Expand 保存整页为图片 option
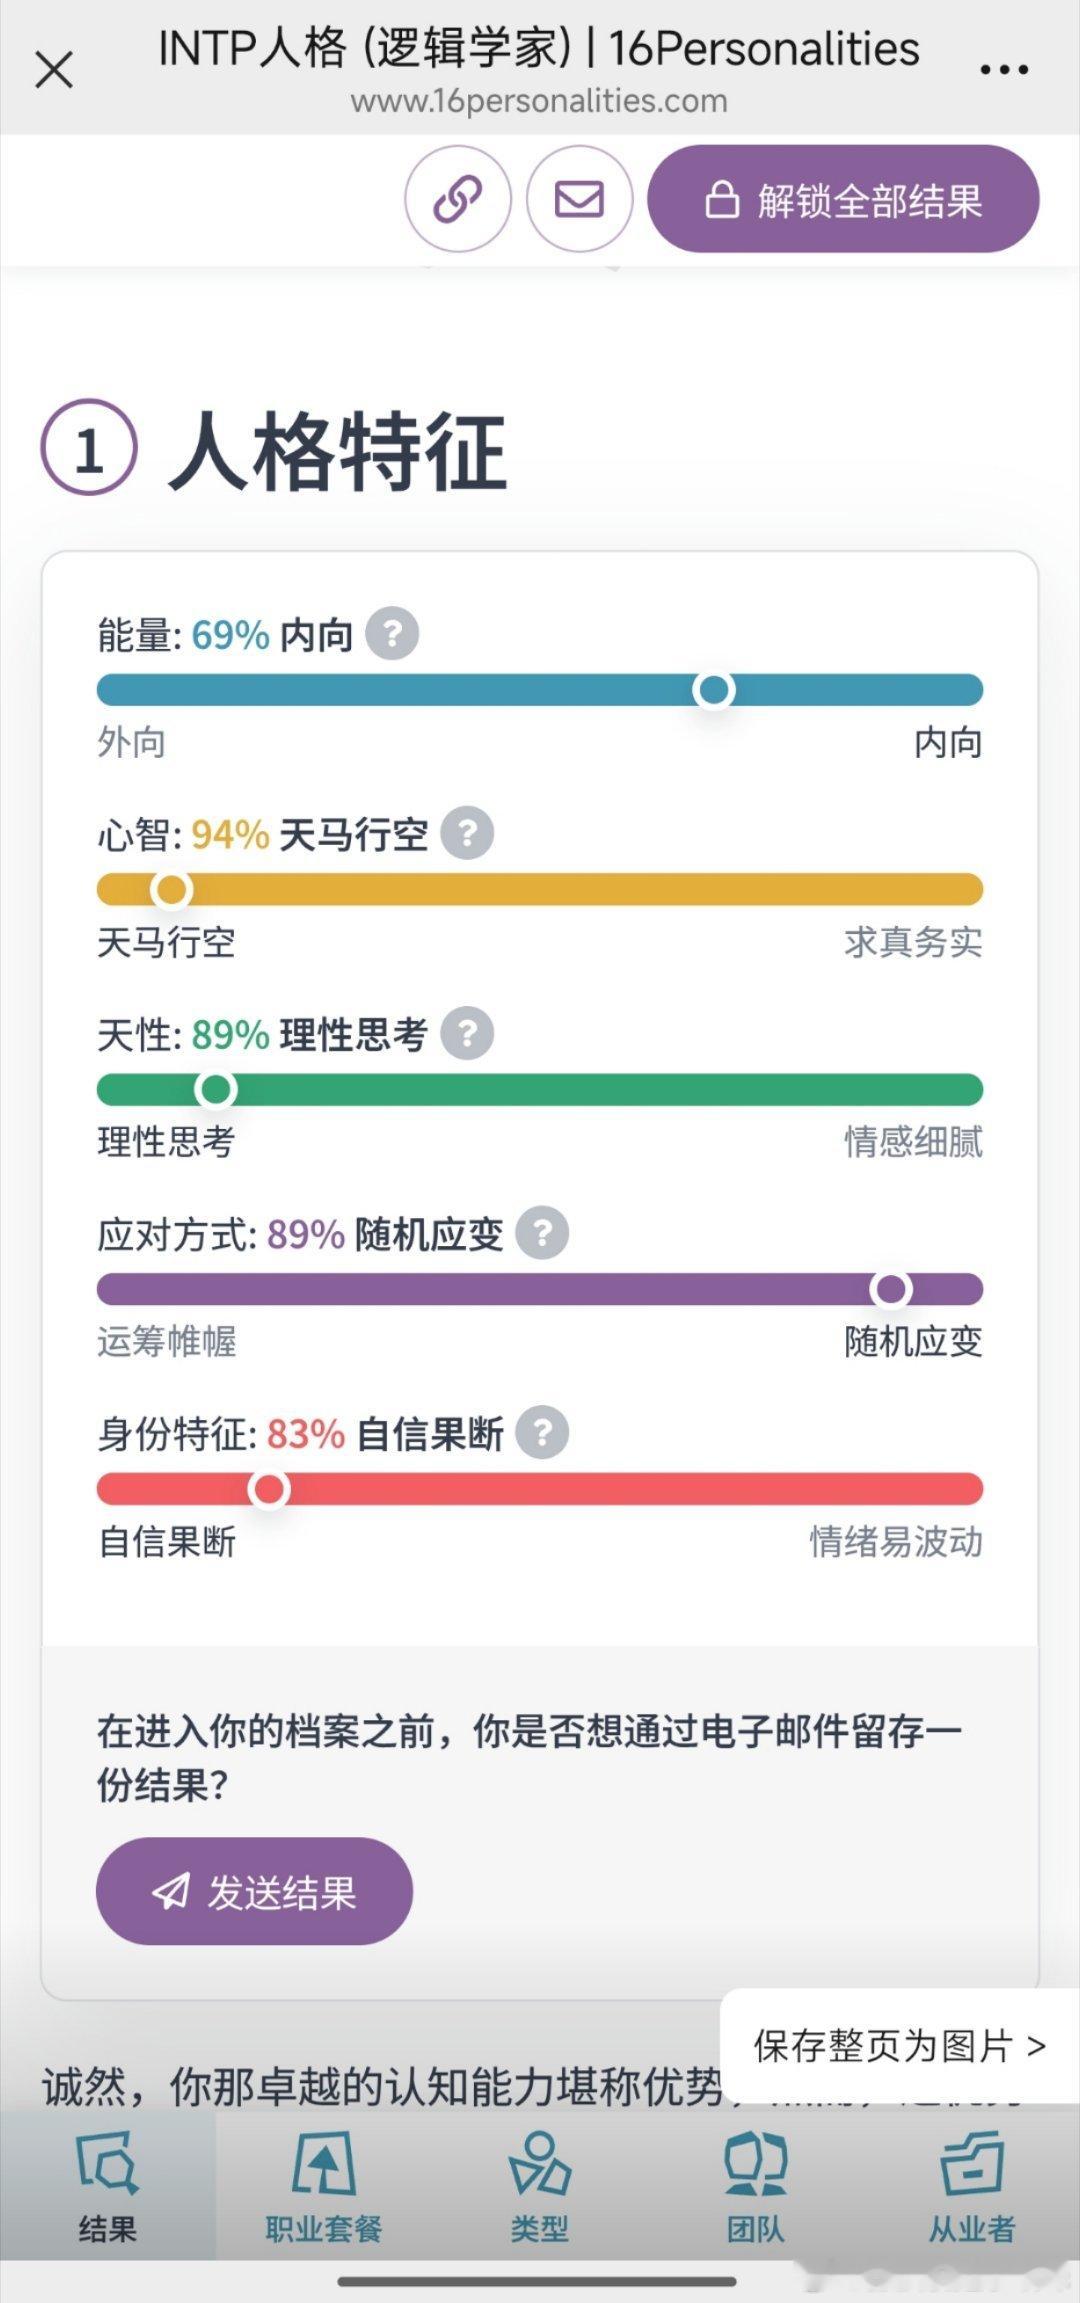This screenshot has width=1080, height=2303. pyautogui.click(x=898, y=2046)
